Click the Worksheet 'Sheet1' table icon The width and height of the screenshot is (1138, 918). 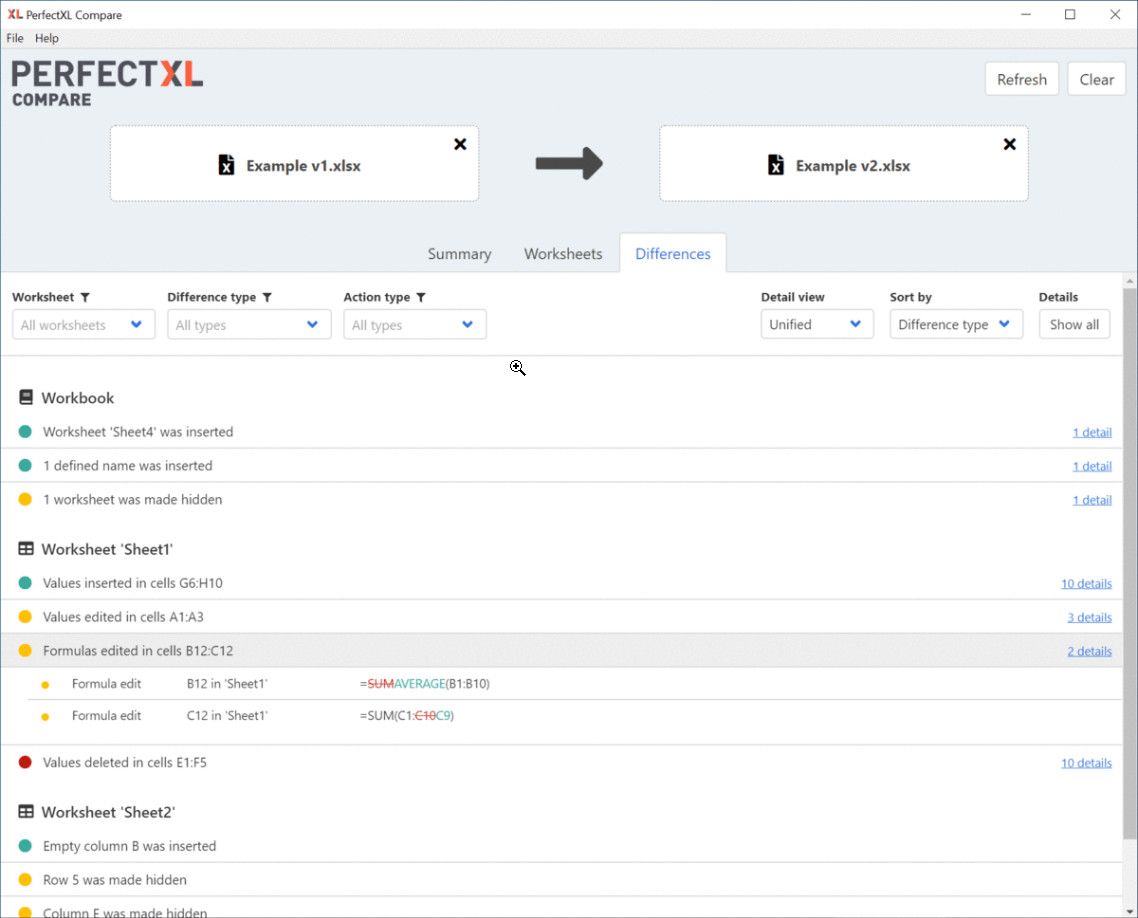tap(26, 549)
